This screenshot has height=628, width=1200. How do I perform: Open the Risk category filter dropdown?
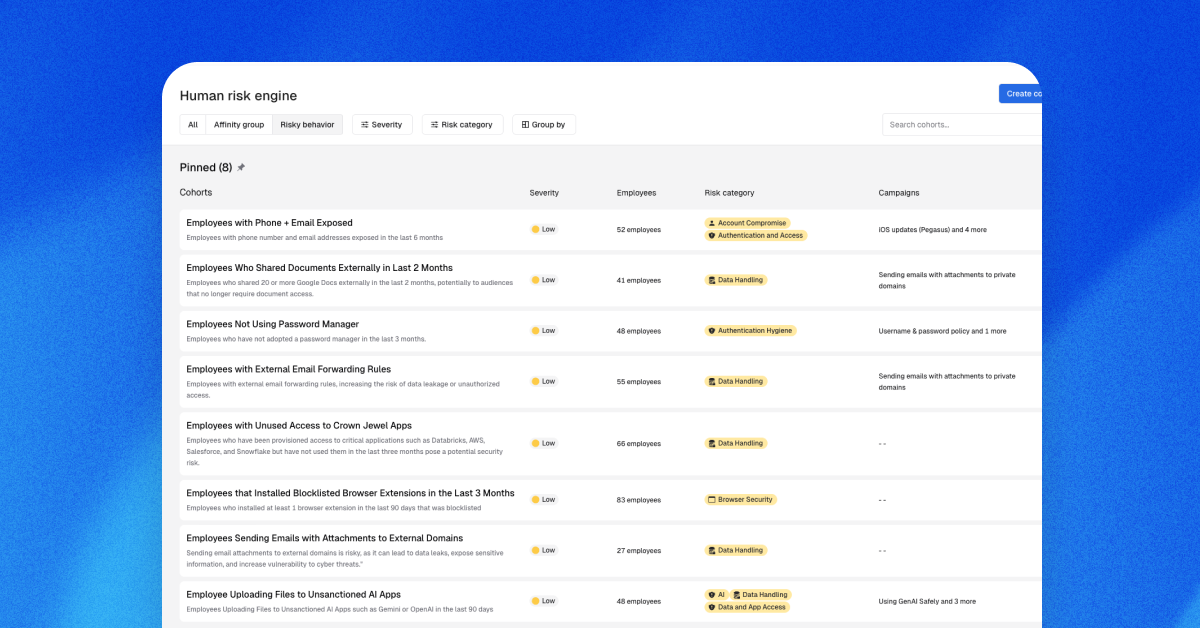point(461,124)
